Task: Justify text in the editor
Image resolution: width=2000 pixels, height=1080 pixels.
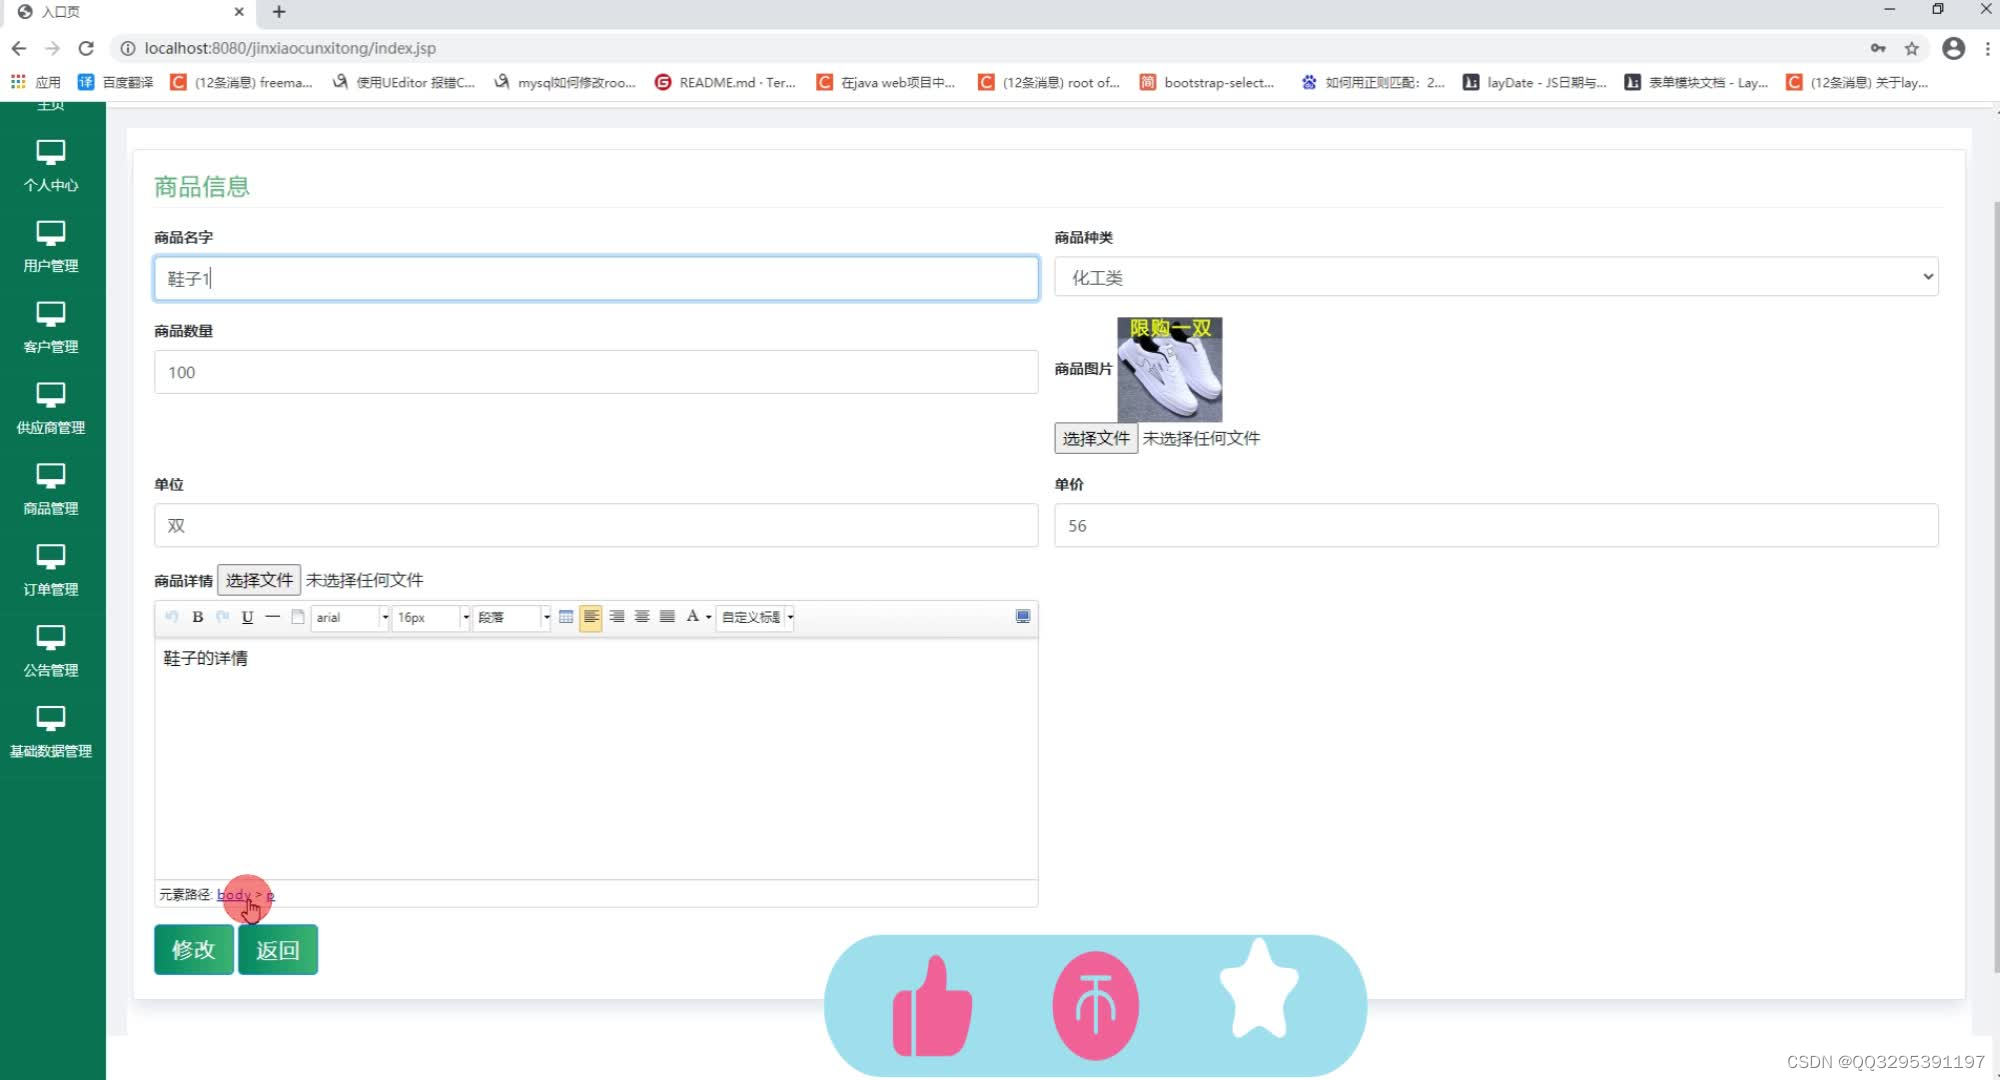Action: pos(667,617)
